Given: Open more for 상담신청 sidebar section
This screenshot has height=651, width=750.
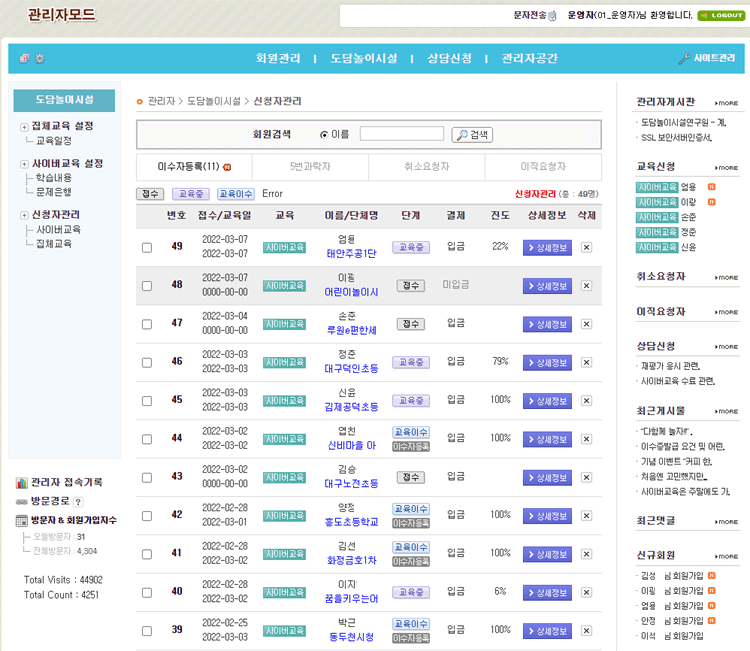Looking at the screenshot, I should point(727,346).
